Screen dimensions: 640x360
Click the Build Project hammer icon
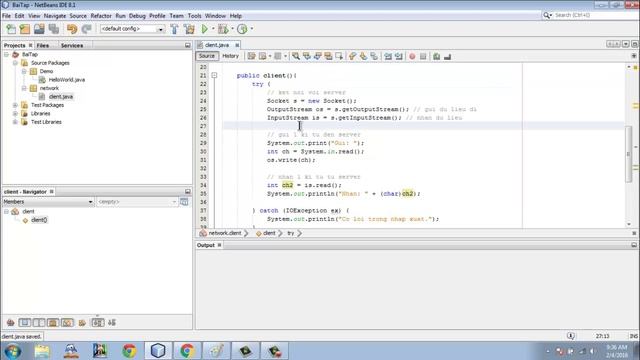tap(174, 29)
